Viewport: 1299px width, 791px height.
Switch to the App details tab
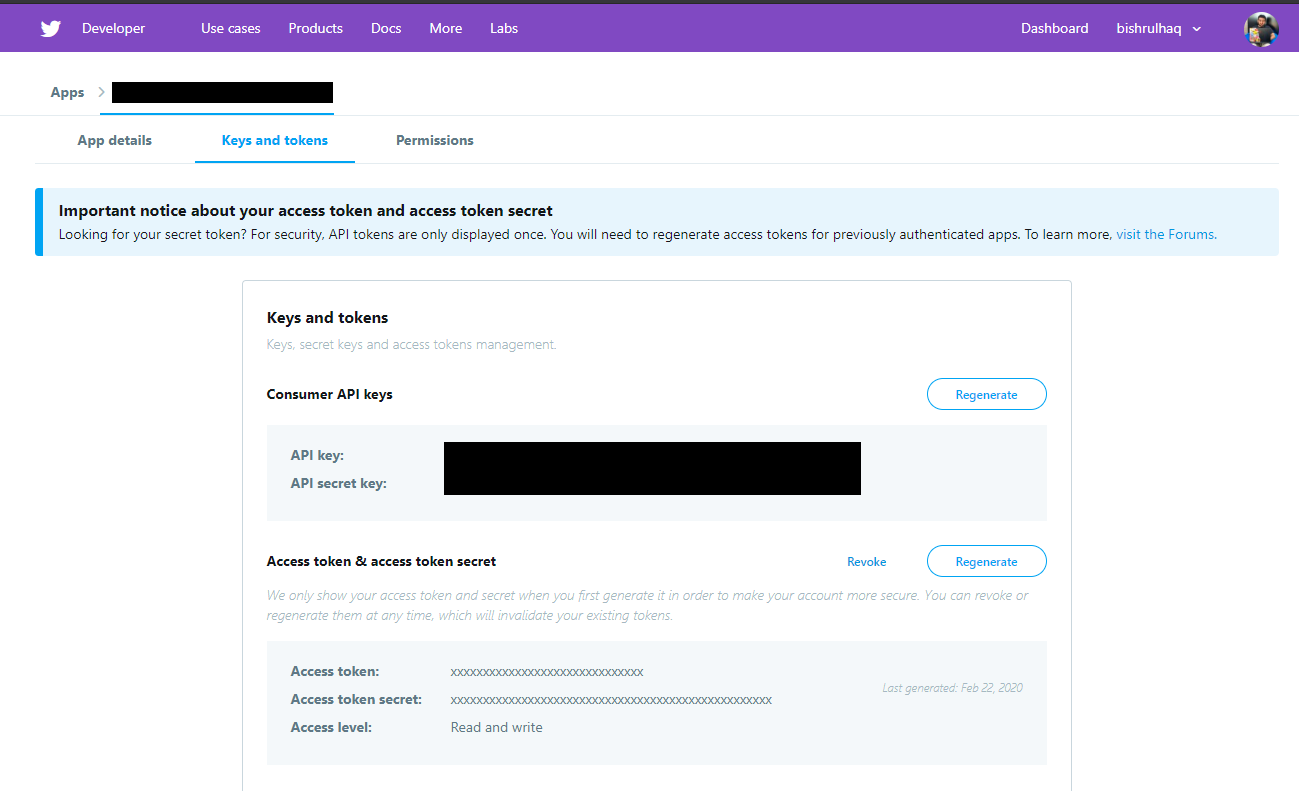pyautogui.click(x=115, y=140)
